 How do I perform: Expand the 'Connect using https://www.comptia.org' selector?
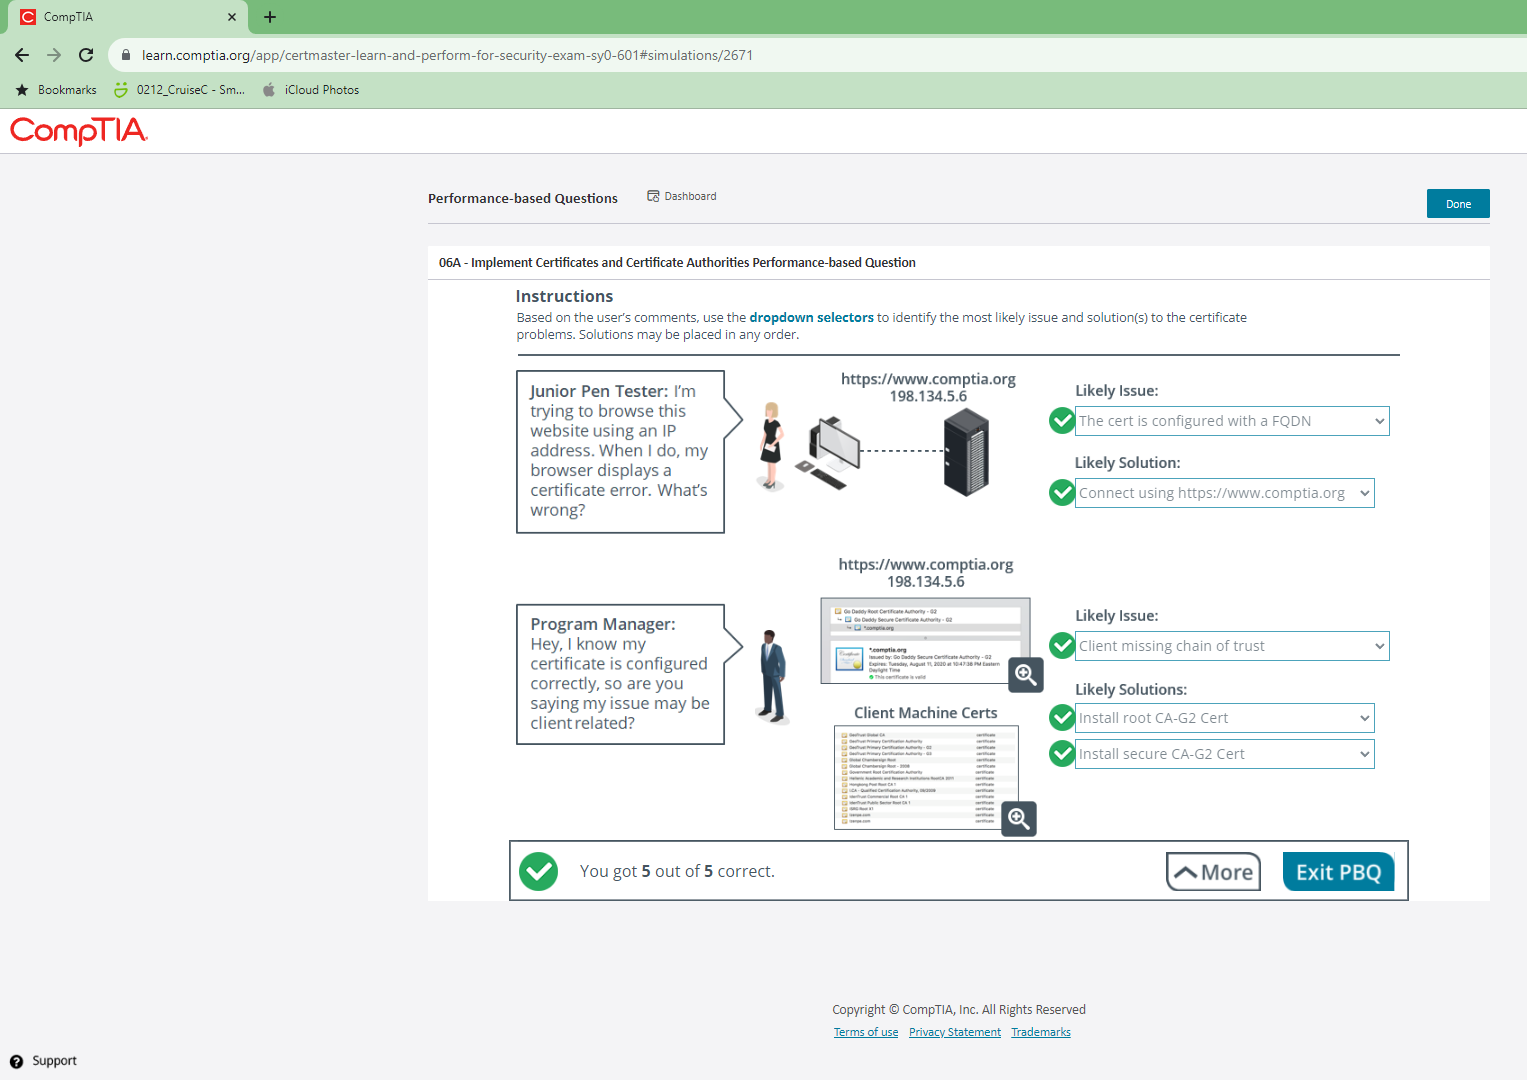(x=1224, y=493)
